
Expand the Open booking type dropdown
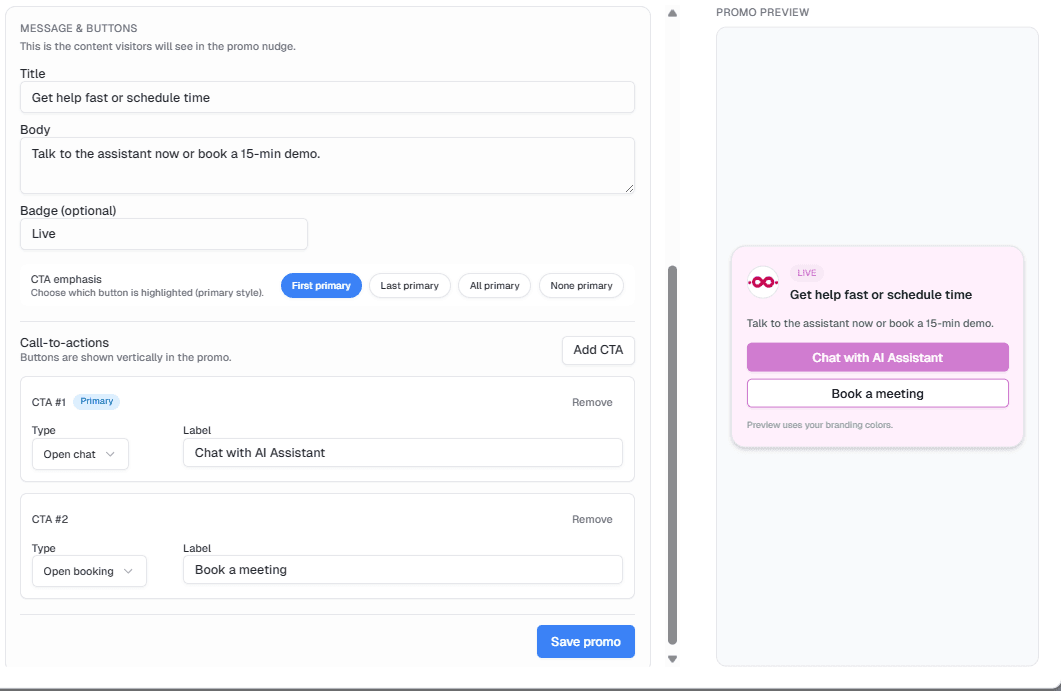point(89,572)
